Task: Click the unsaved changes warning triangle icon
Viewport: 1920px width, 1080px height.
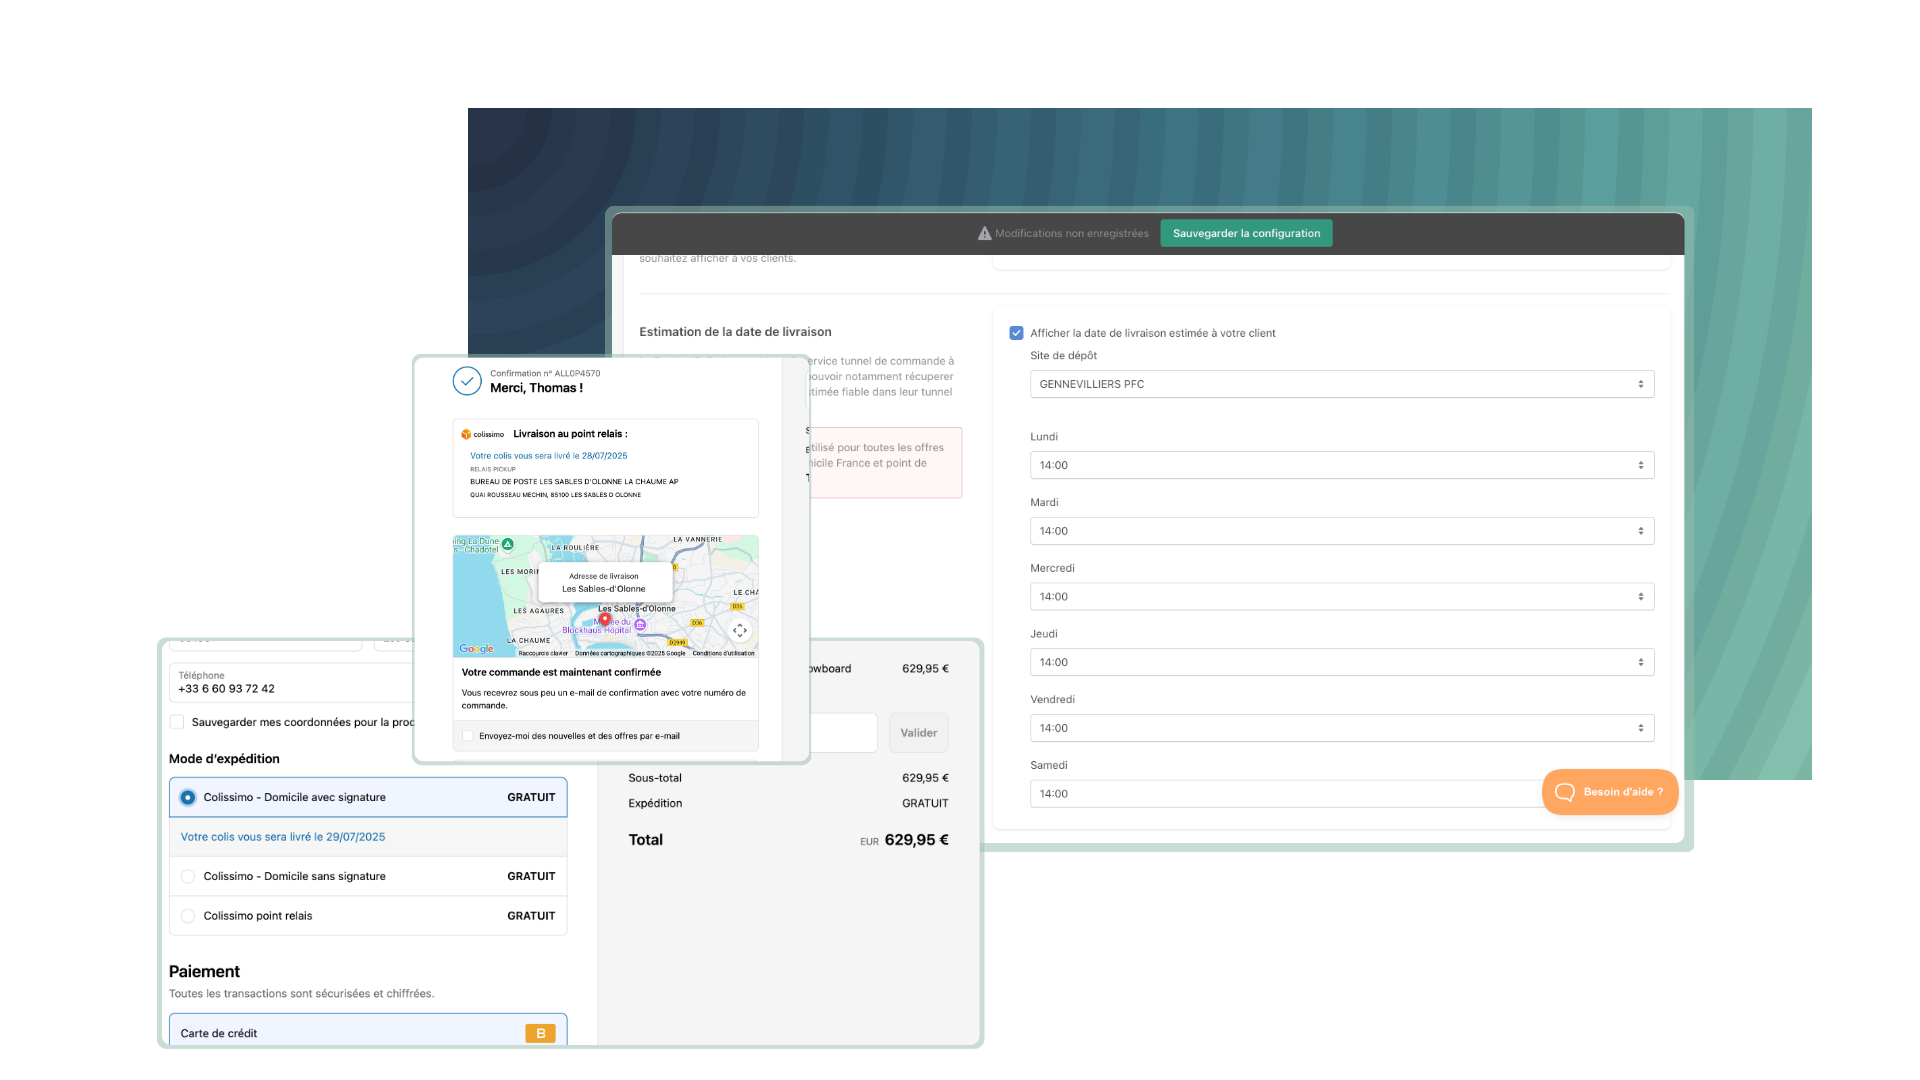Action: (x=984, y=234)
